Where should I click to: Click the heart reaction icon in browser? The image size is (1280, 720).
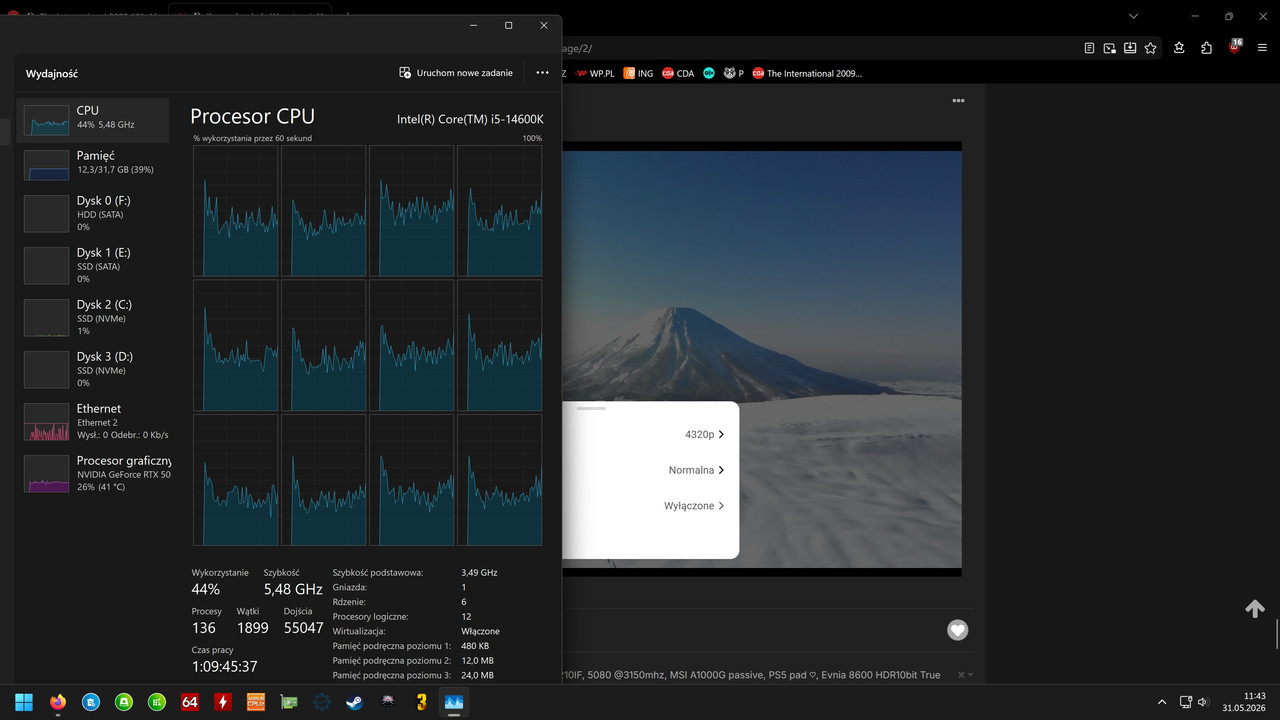[x=958, y=630]
